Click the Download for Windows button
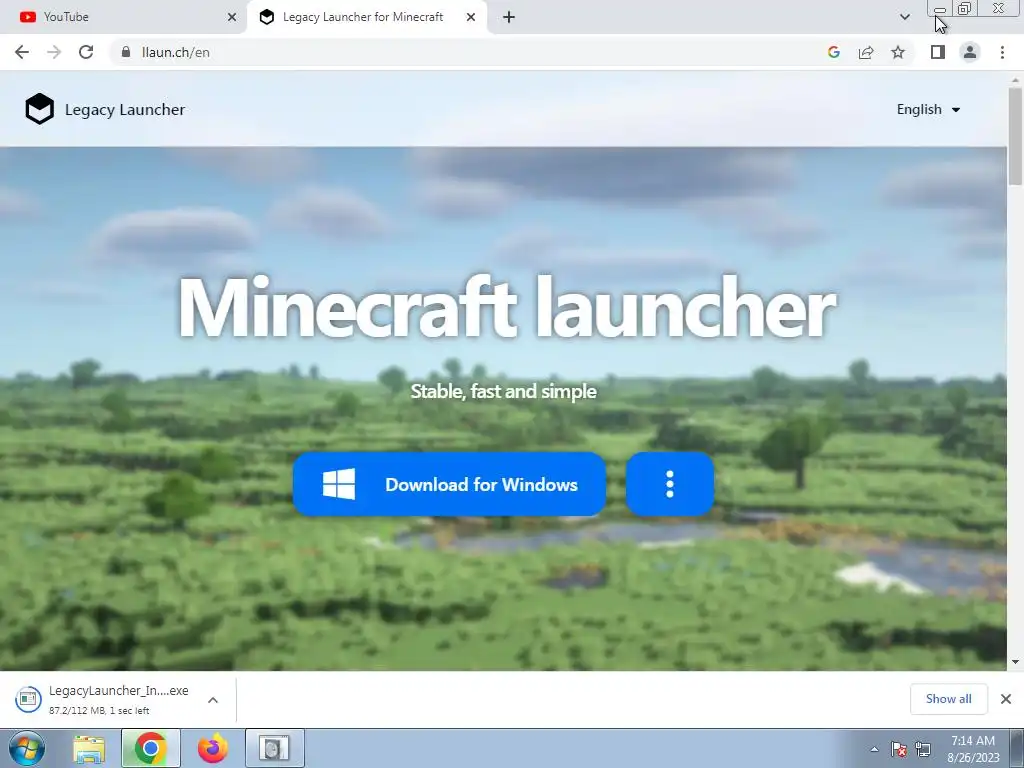This screenshot has width=1024, height=768. [449, 485]
